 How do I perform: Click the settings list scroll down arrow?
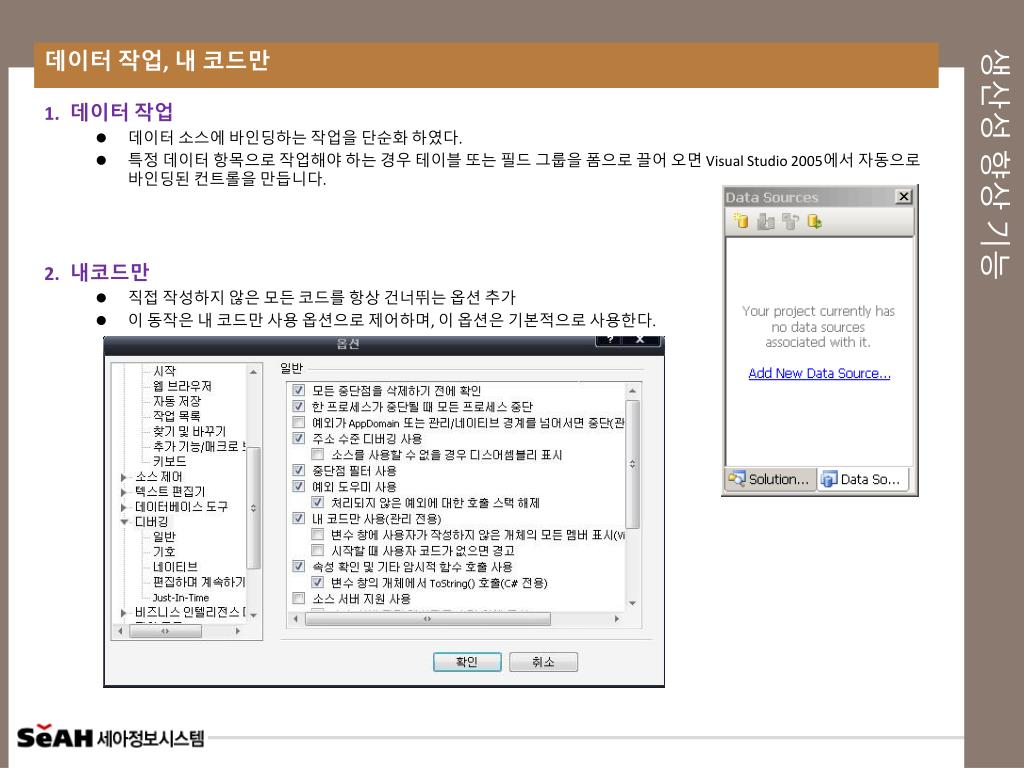[632, 603]
